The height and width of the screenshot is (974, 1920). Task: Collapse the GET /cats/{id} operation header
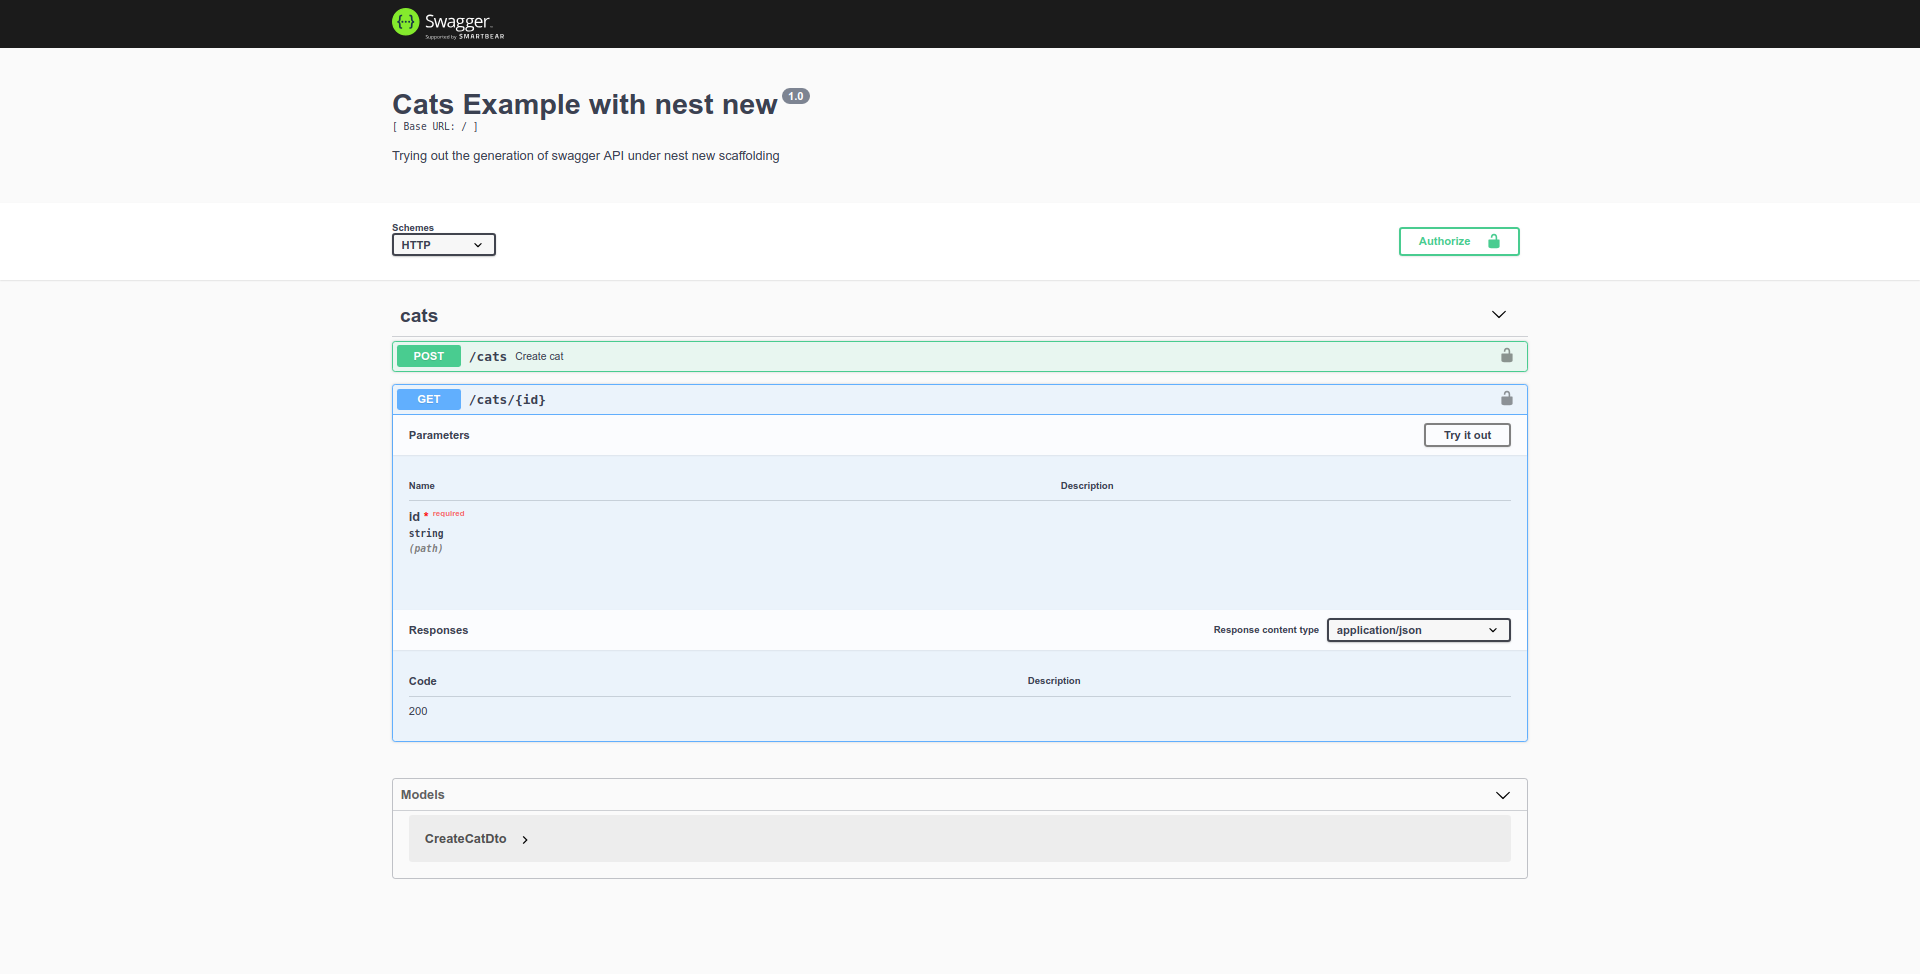tap(900, 398)
